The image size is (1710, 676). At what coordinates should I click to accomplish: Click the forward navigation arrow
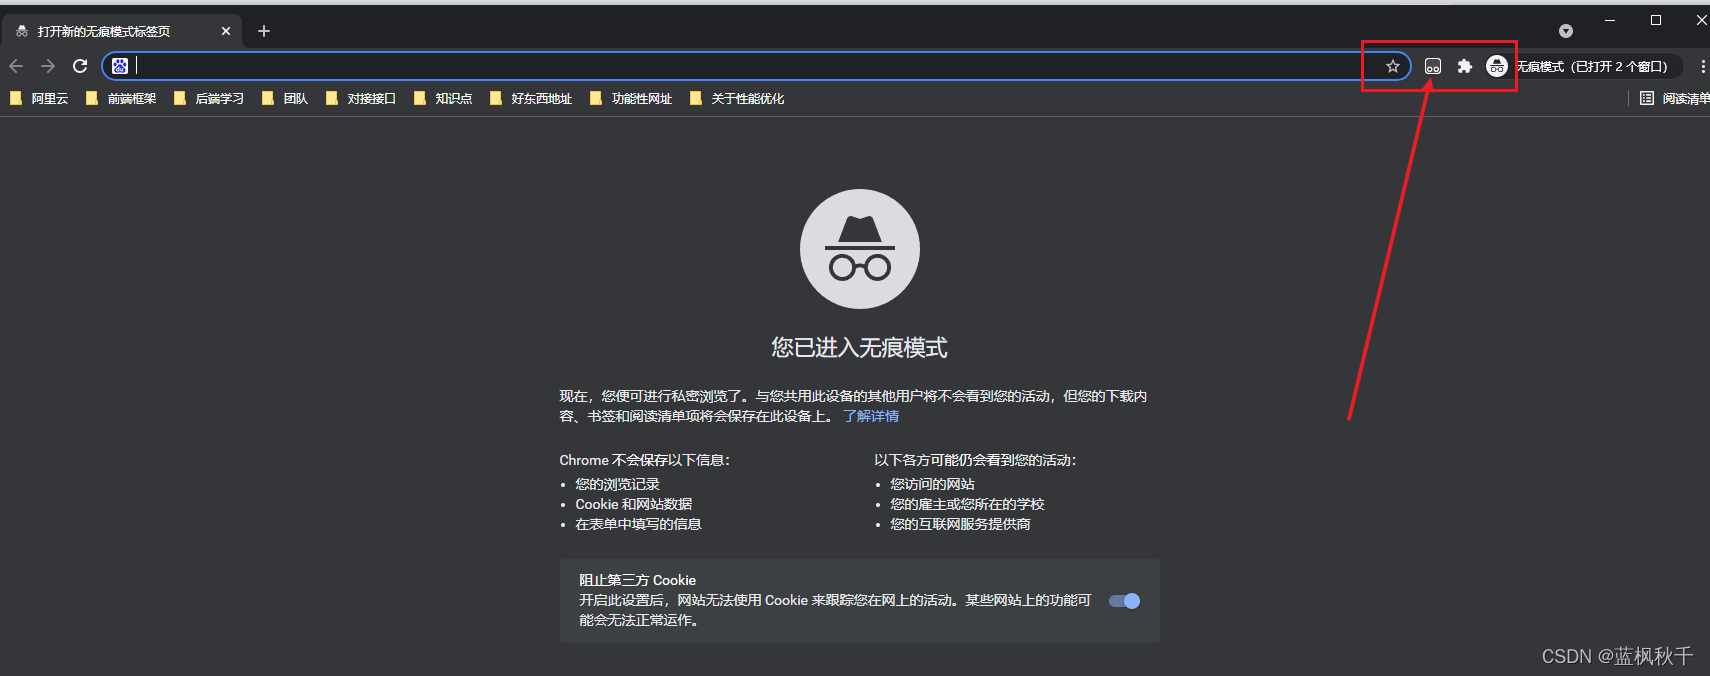(48, 66)
